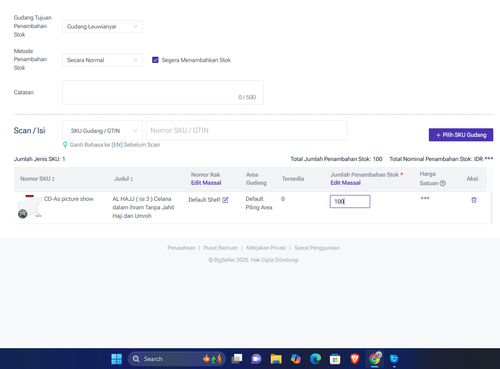This screenshot has width=500, height=369.
Task: Open the Syarat Penggunaan footer link
Action: point(317,248)
